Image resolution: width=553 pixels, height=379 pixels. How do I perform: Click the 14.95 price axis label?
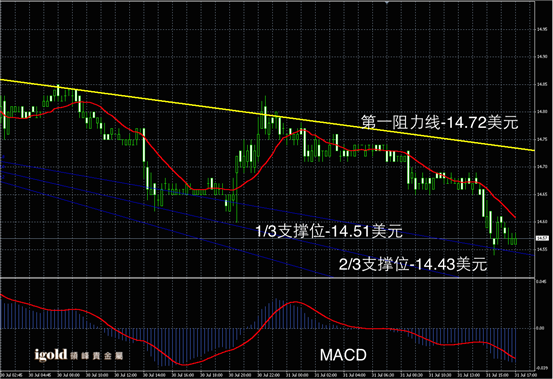tap(542, 29)
